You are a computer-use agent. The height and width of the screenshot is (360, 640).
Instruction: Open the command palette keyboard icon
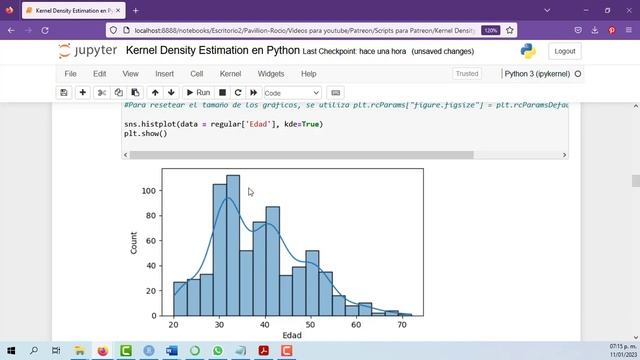coord(336,93)
